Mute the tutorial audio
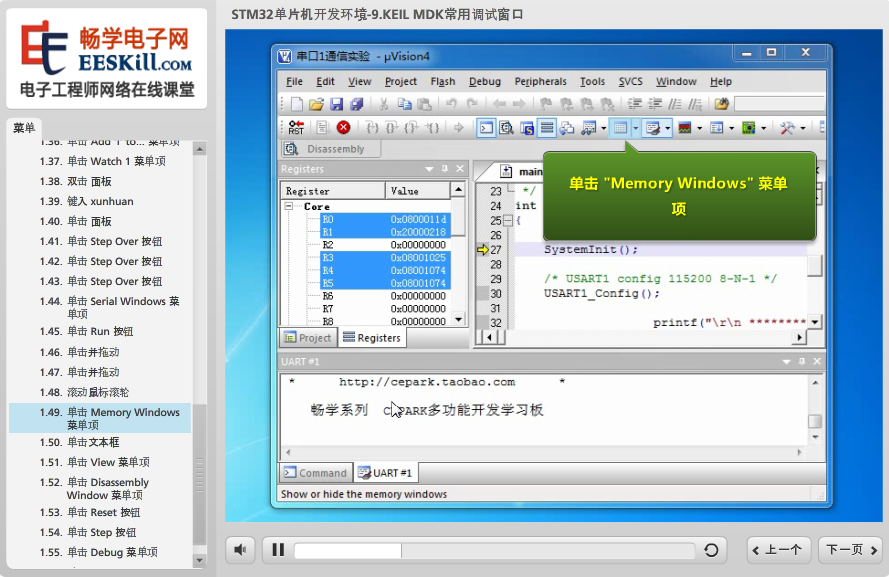 [x=241, y=550]
